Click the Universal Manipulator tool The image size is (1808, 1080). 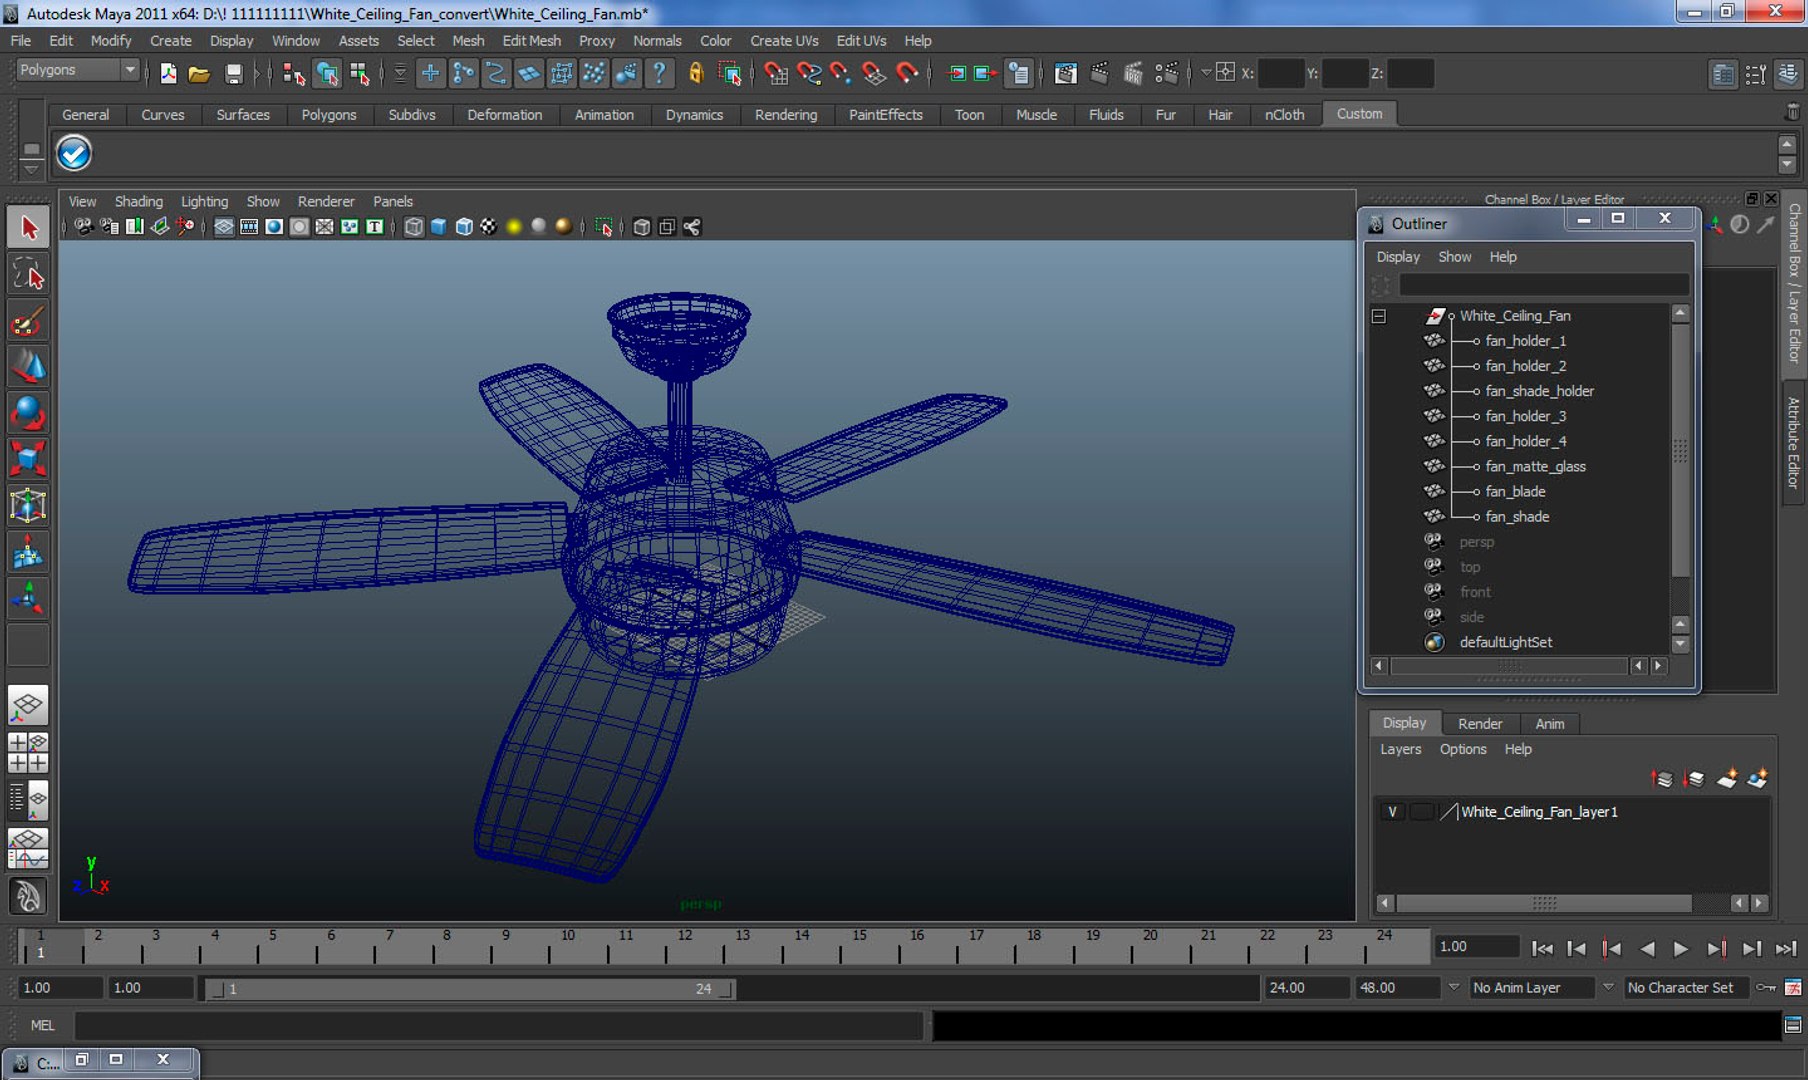[28, 506]
